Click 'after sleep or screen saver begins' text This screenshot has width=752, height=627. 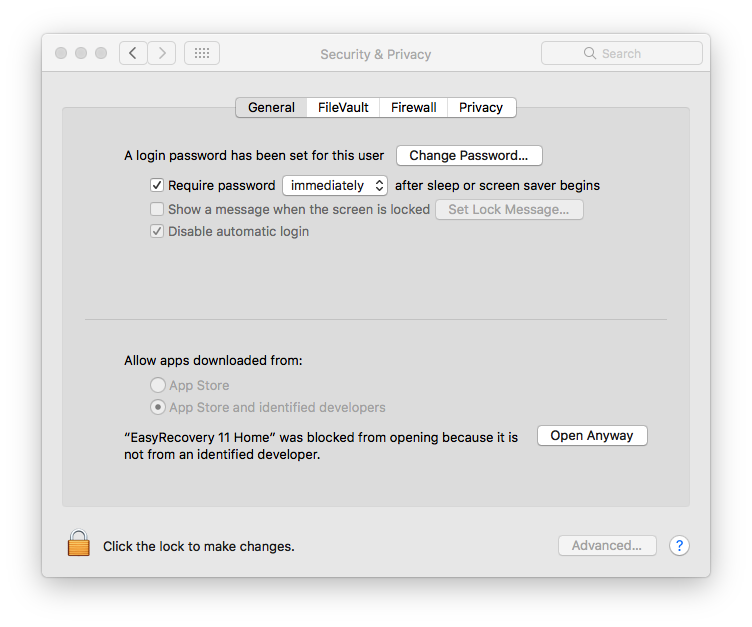[x=497, y=186]
